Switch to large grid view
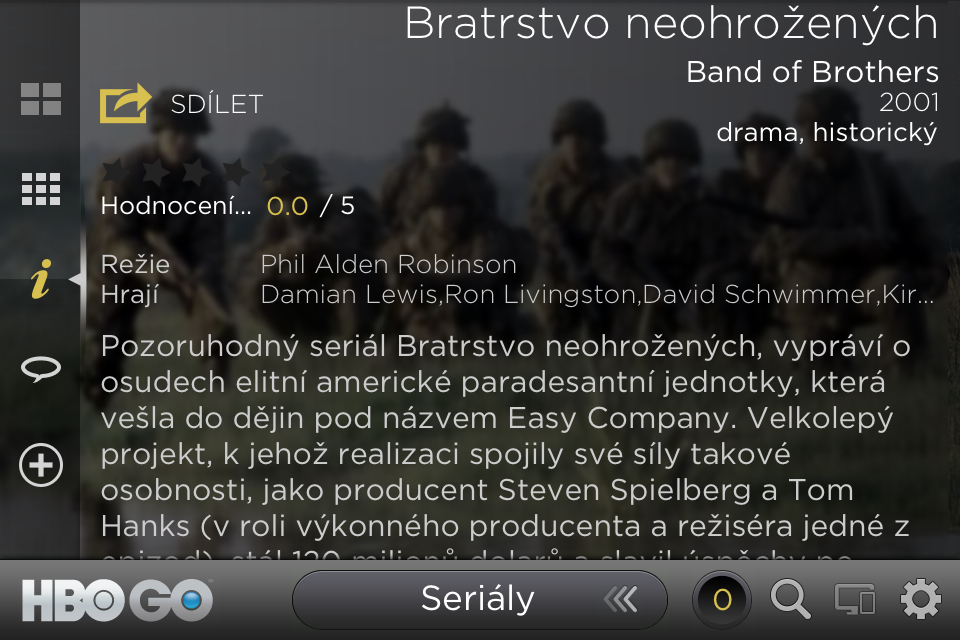The width and height of the screenshot is (960, 640). pyautogui.click(x=41, y=99)
